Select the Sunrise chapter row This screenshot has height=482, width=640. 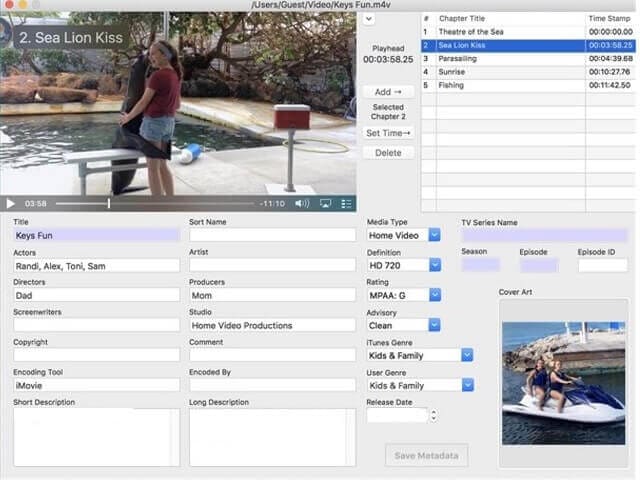(528, 72)
